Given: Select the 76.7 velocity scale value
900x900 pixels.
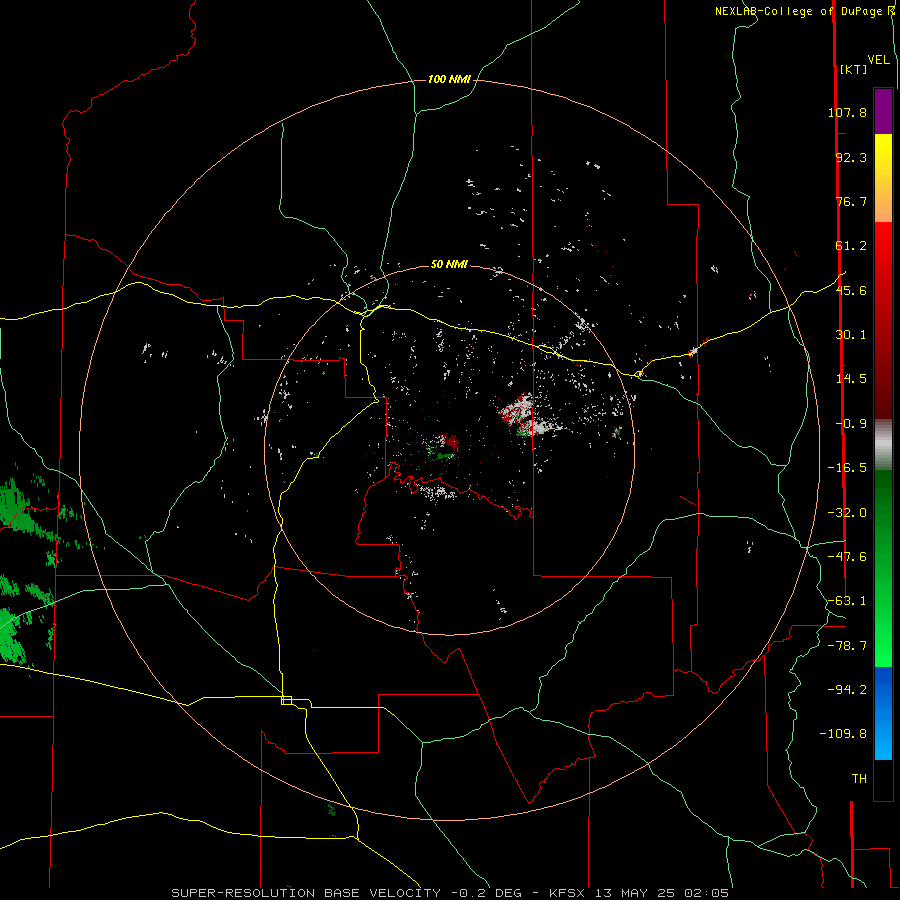Looking at the screenshot, I should tap(851, 201).
